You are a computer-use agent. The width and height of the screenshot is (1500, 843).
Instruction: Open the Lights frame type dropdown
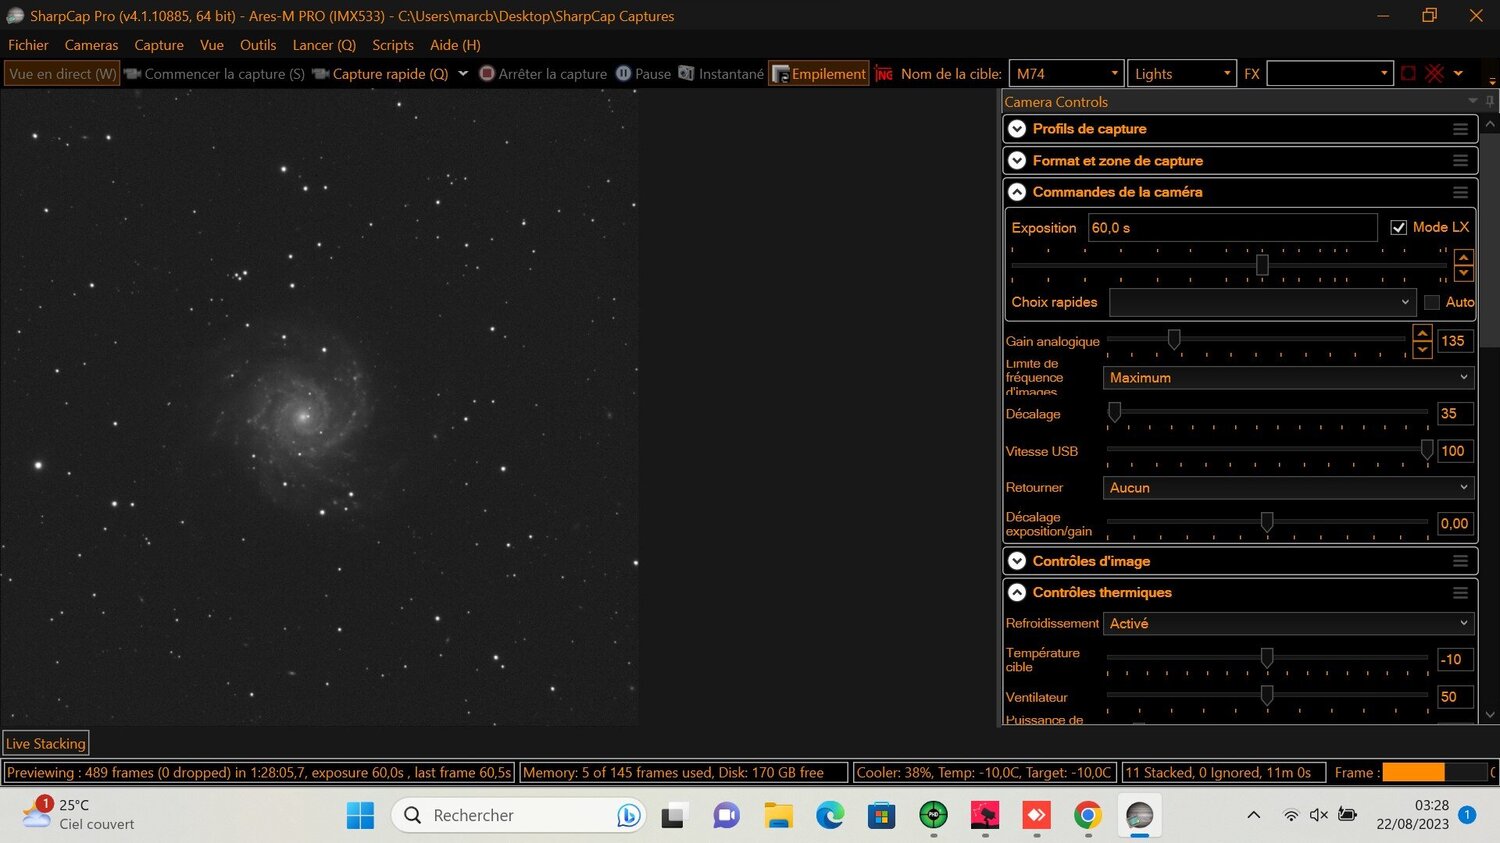(x=1182, y=74)
